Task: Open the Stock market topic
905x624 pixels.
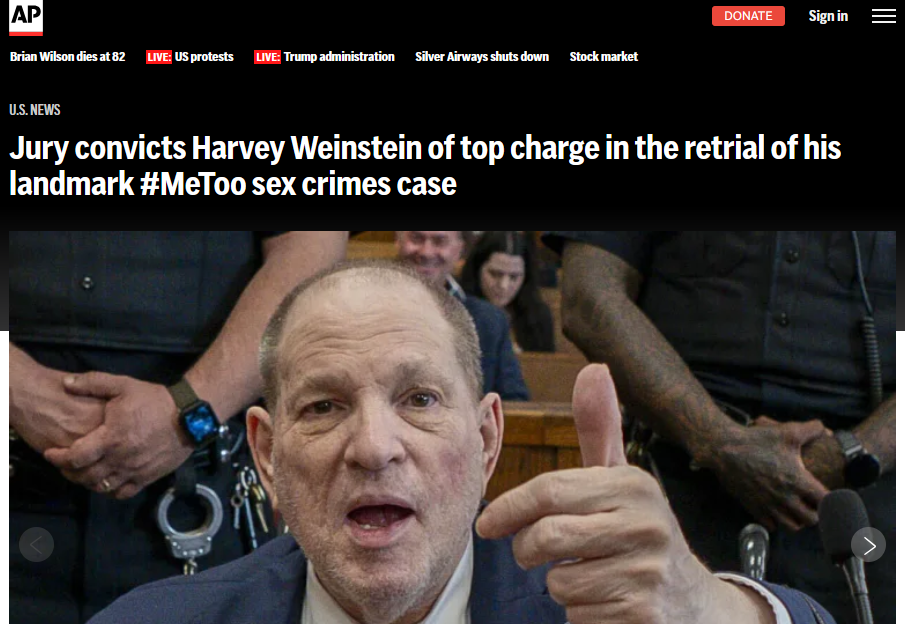Action: pyautogui.click(x=604, y=57)
